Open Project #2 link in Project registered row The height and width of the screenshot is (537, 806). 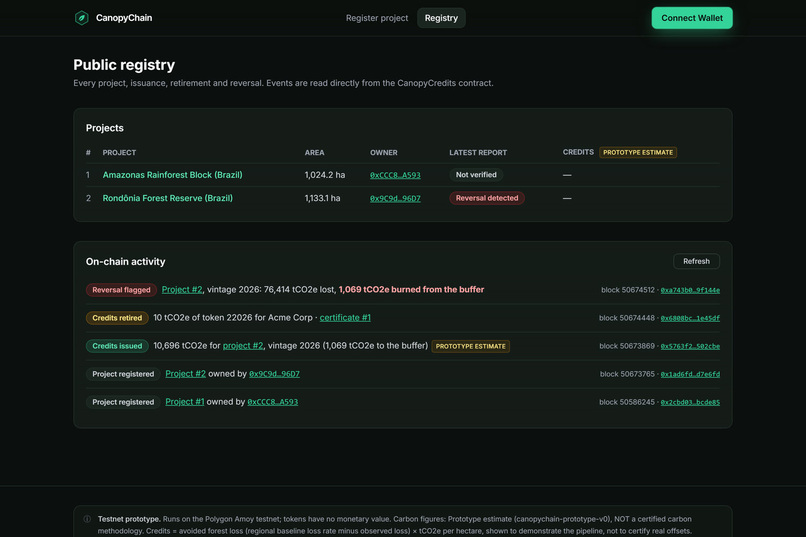tap(186, 374)
